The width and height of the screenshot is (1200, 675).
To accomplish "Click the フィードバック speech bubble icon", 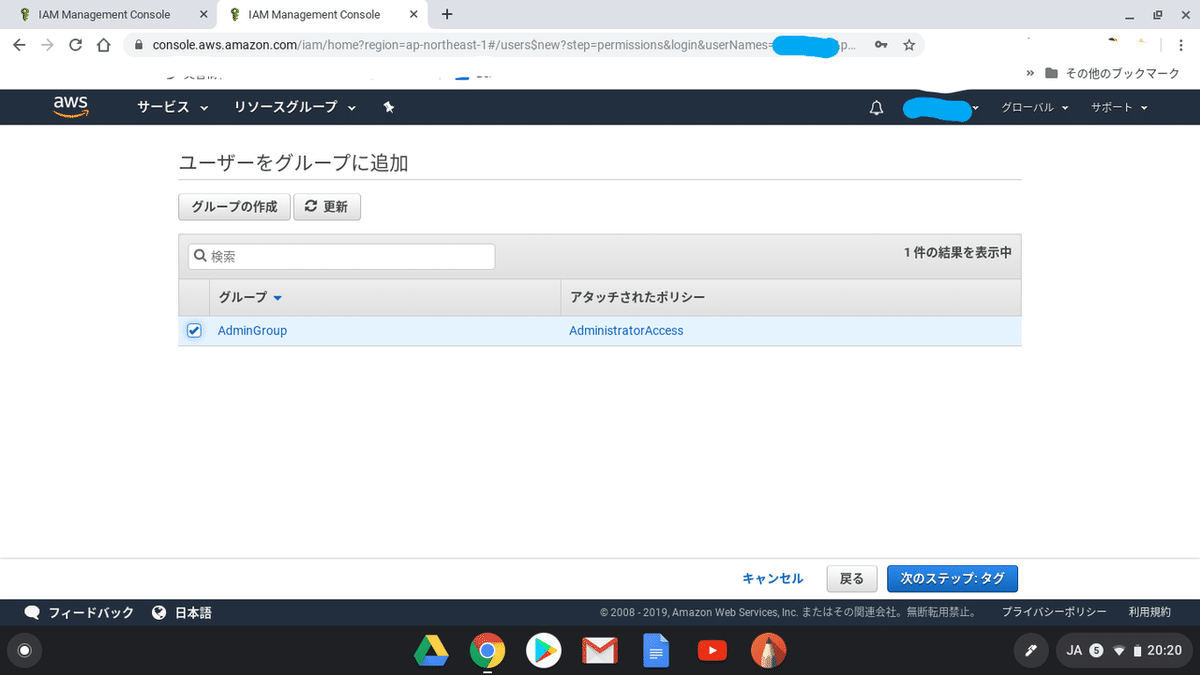I will [32, 612].
